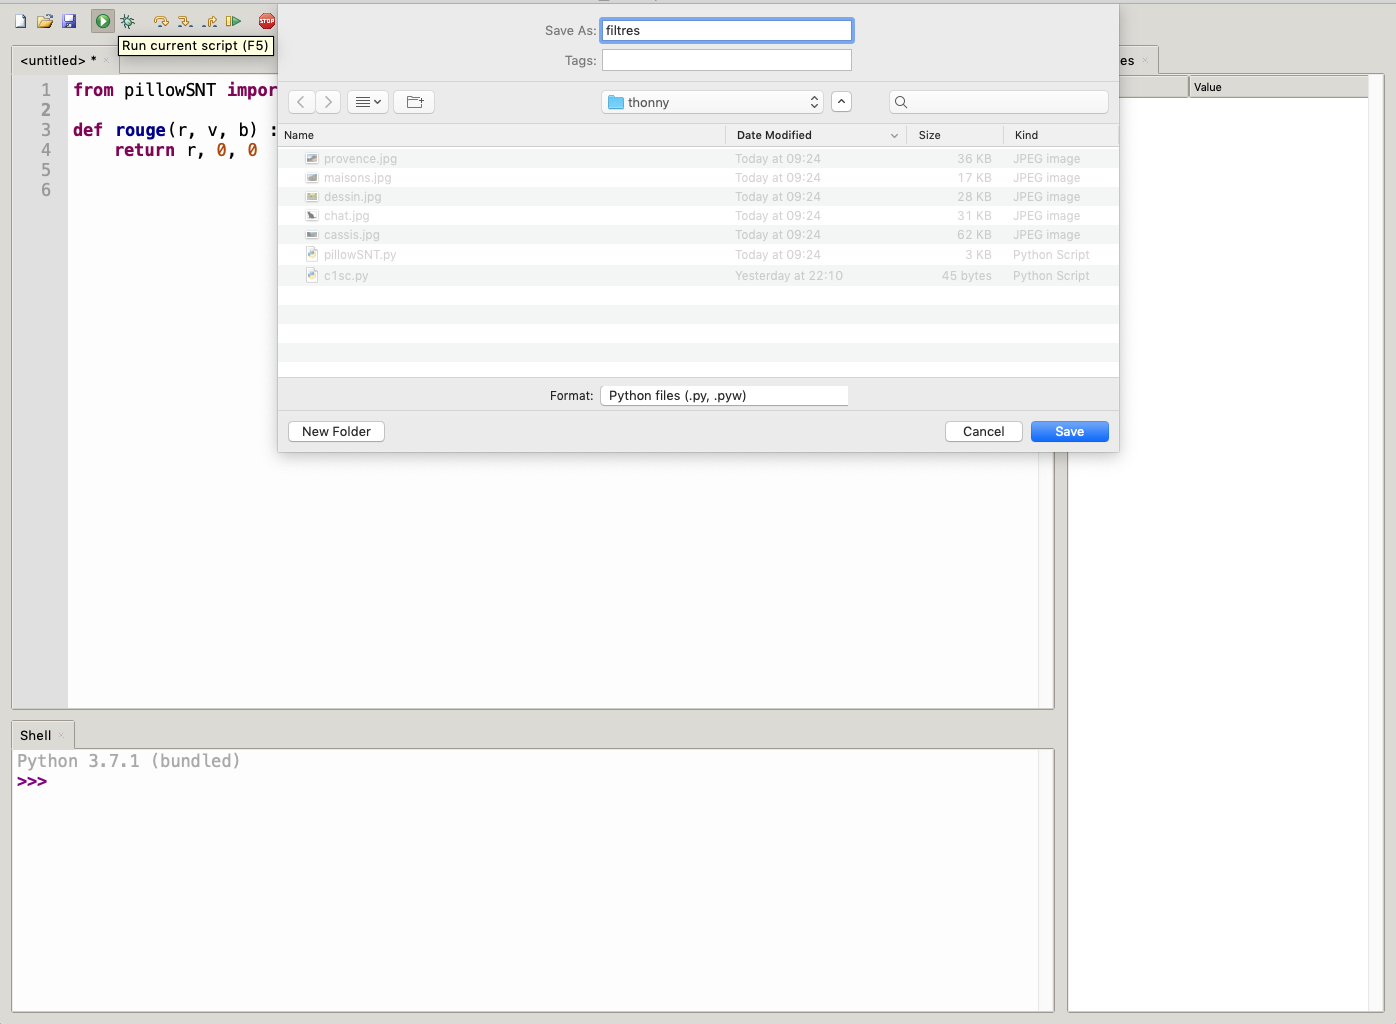Click the Resume debug icon
1396x1024 pixels.
(233, 21)
